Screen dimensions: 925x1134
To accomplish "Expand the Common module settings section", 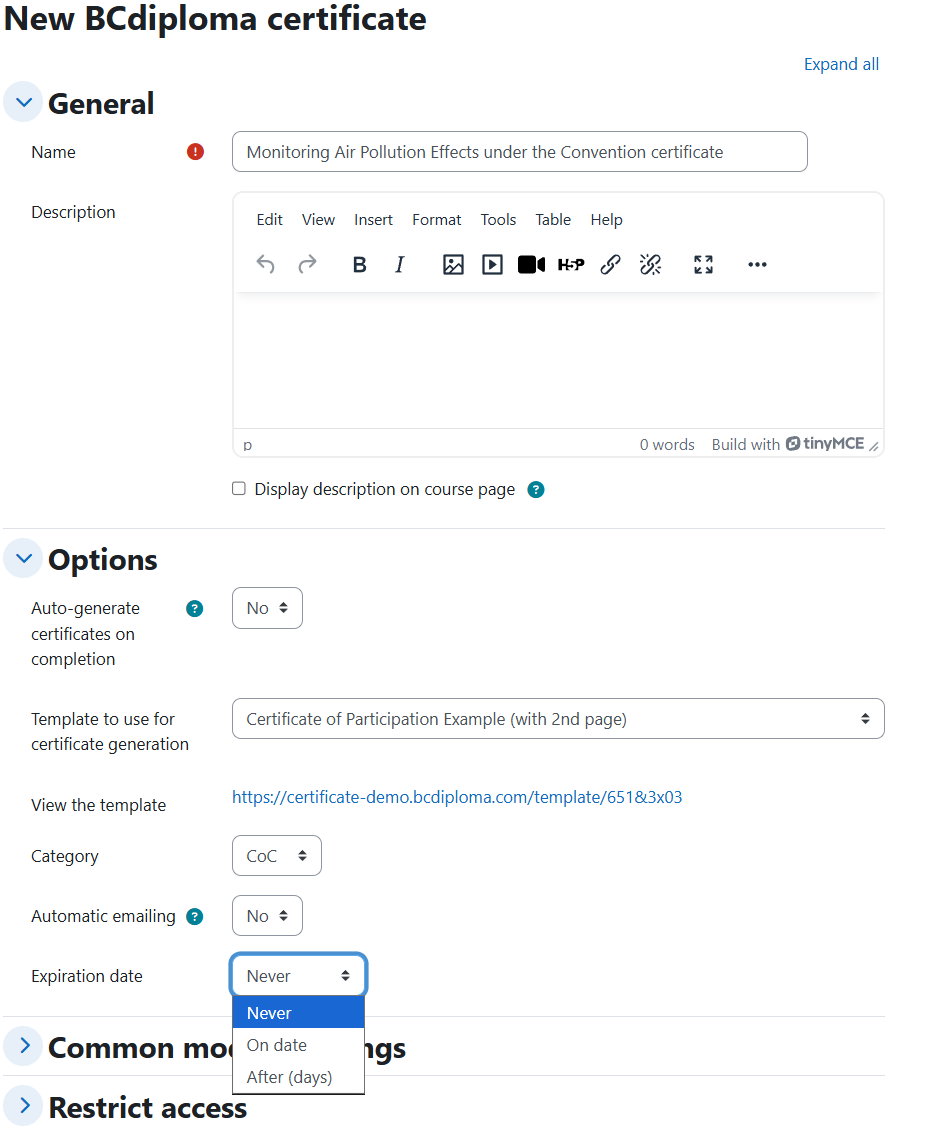I will [x=24, y=1046].
